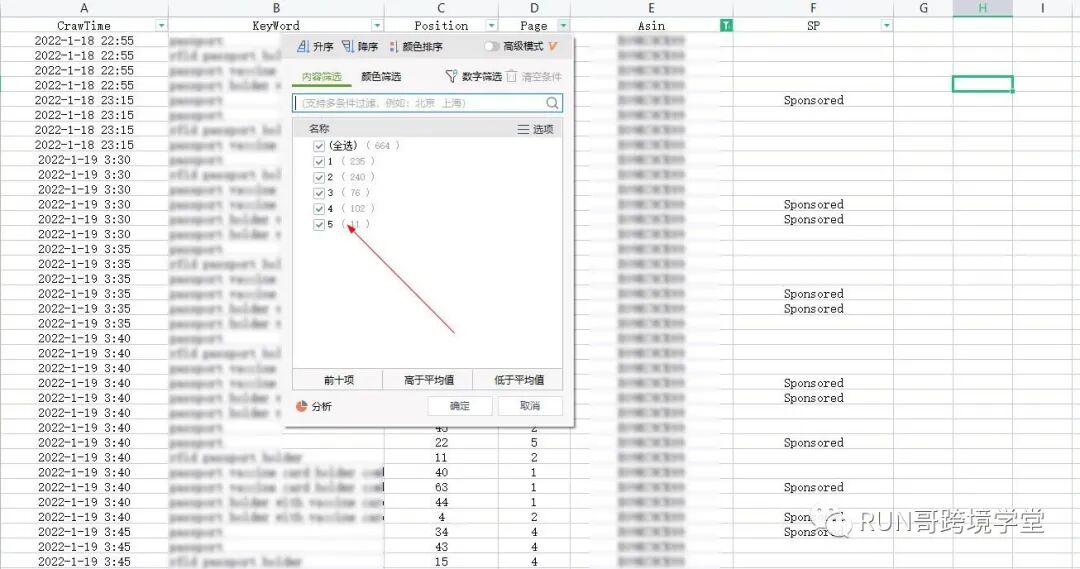Click the 前十项 top ten button
Viewport: 1080px width, 569px height.
338,380
